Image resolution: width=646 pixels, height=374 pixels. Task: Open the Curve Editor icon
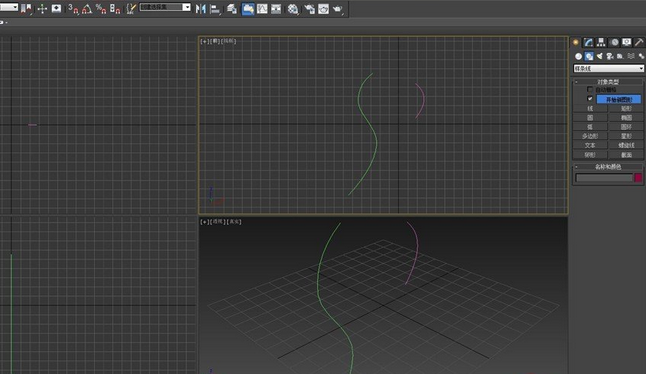click(262, 9)
